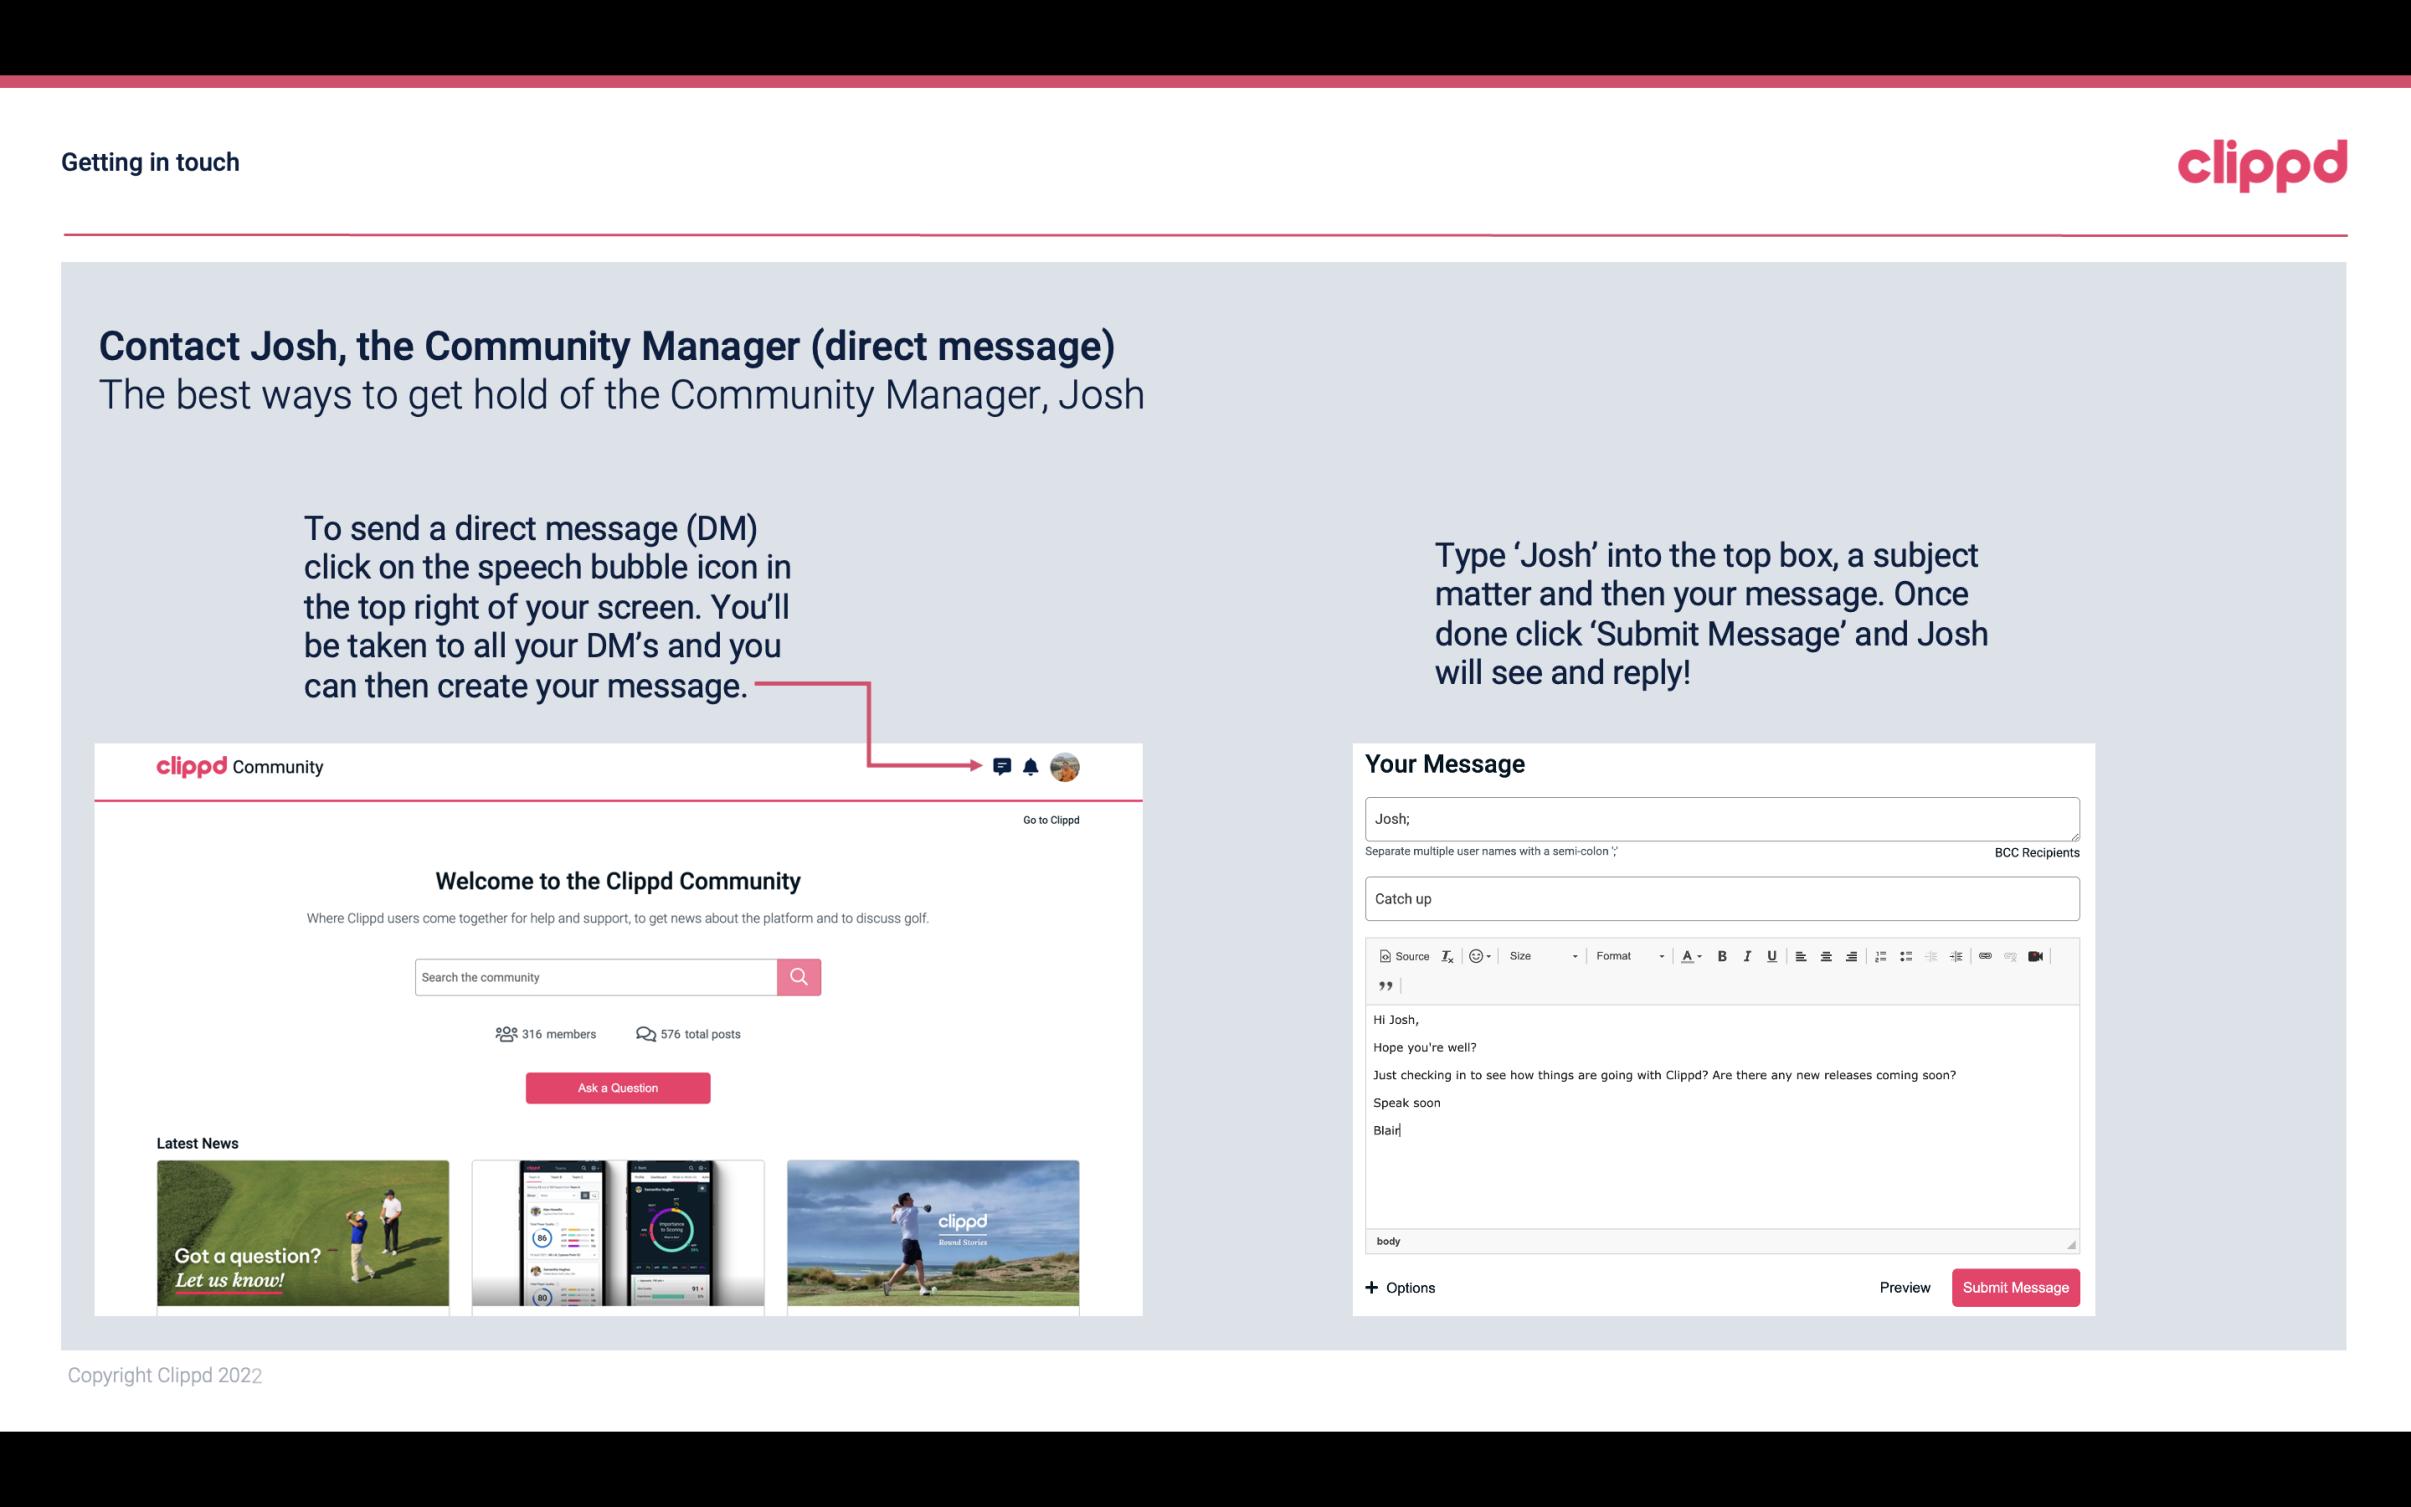Click the Ask a Question menu item
This screenshot has width=2411, height=1507.
click(x=618, y=1085)
